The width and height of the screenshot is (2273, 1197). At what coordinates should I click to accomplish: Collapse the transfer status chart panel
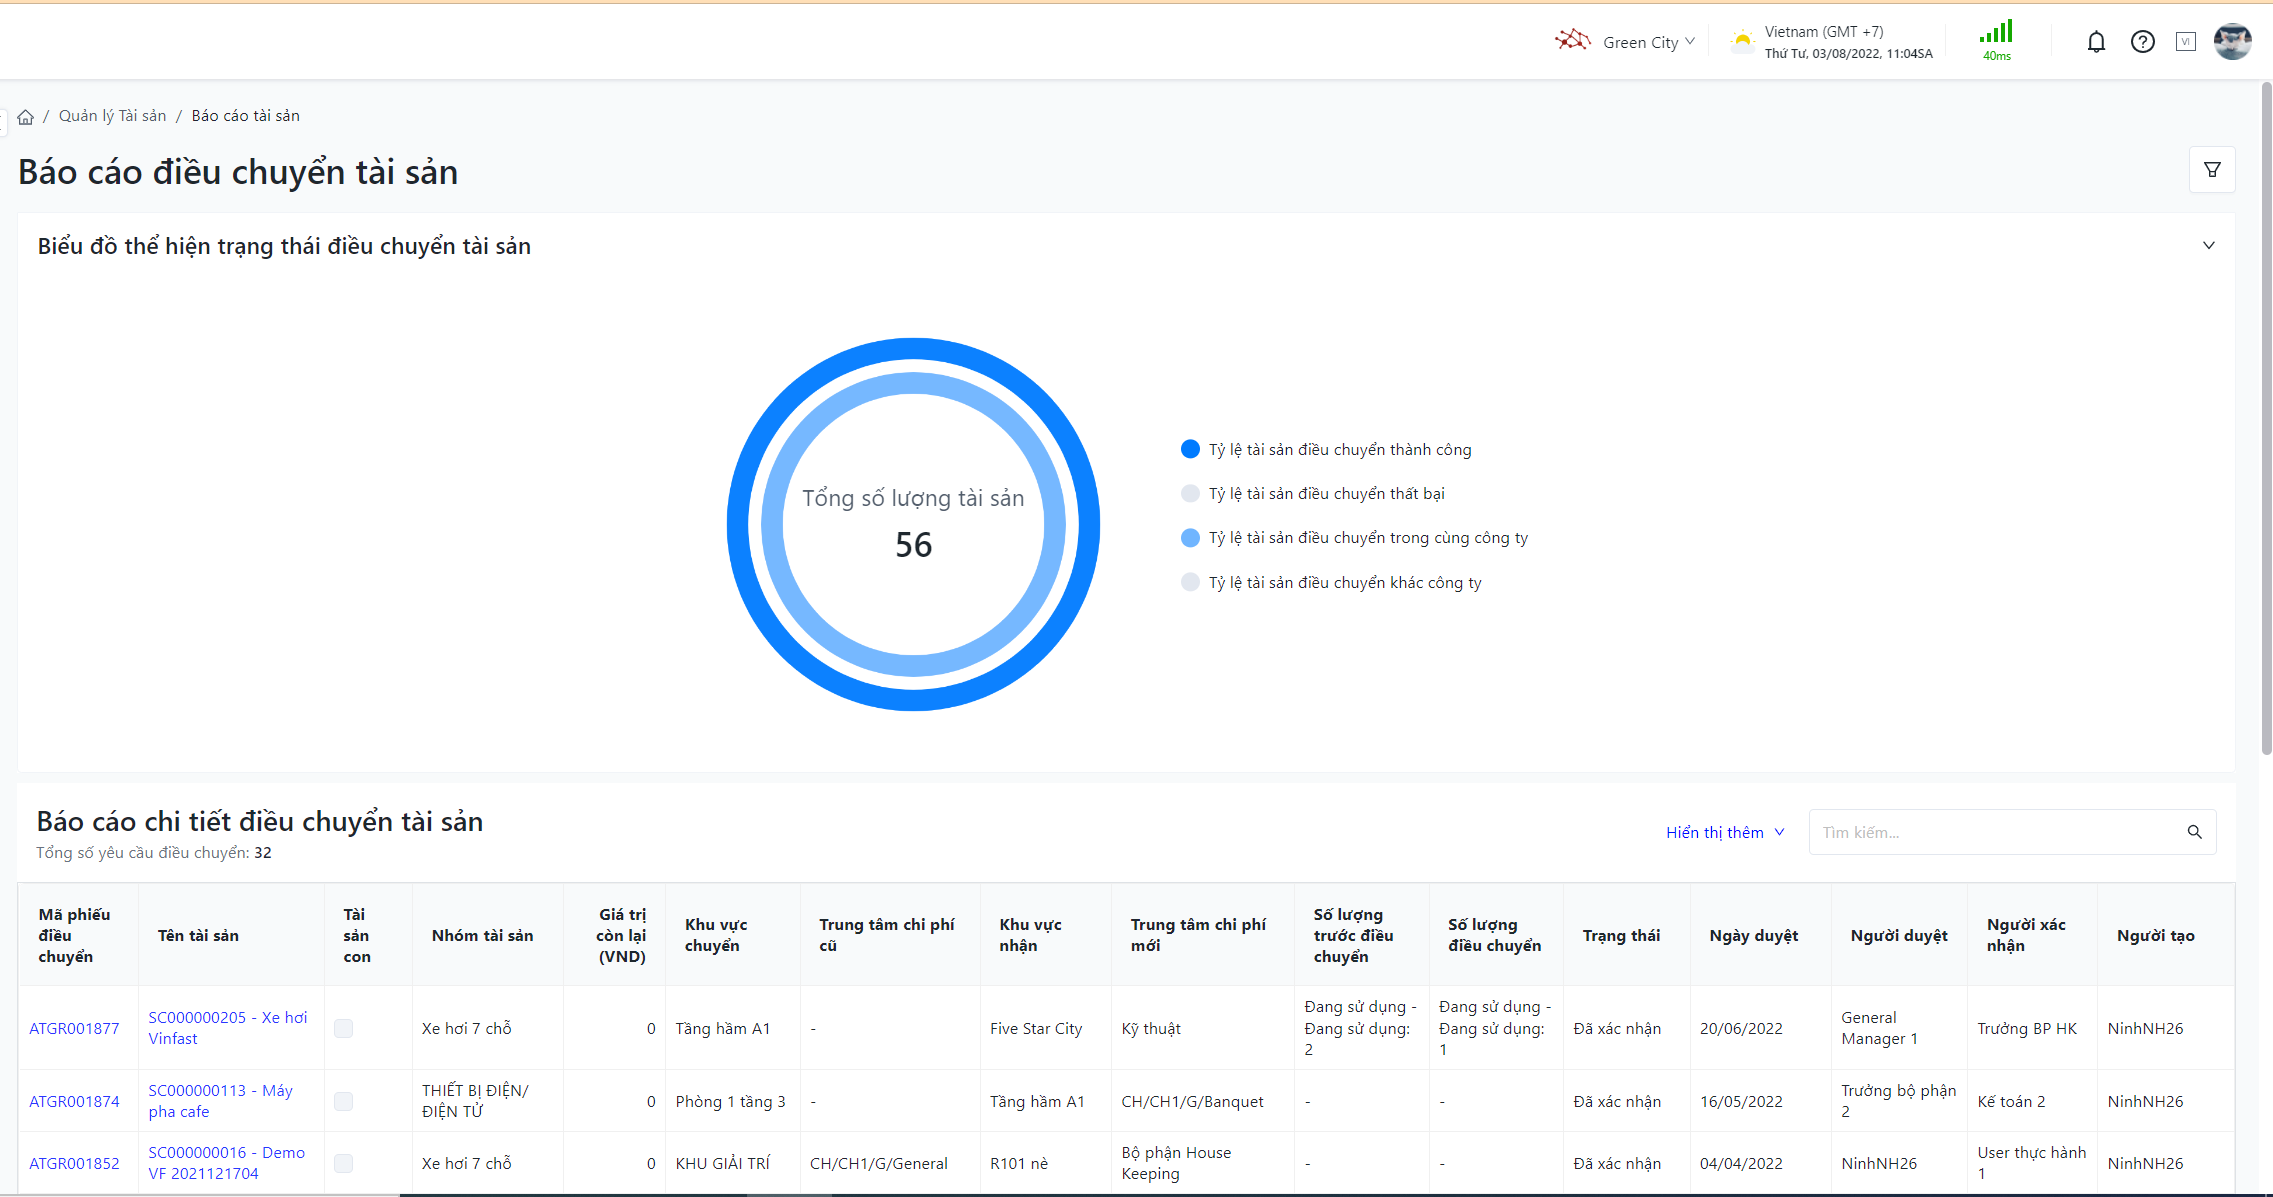pos(2208,246)
